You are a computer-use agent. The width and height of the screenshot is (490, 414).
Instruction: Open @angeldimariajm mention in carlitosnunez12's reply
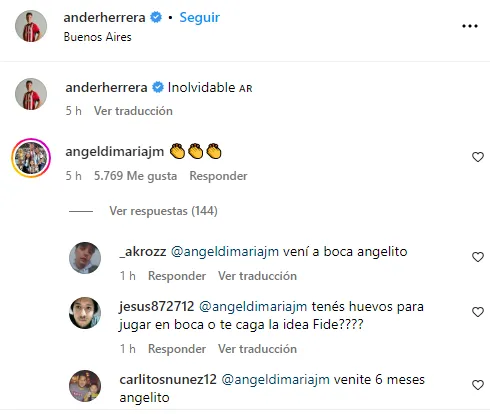point(275,380)
